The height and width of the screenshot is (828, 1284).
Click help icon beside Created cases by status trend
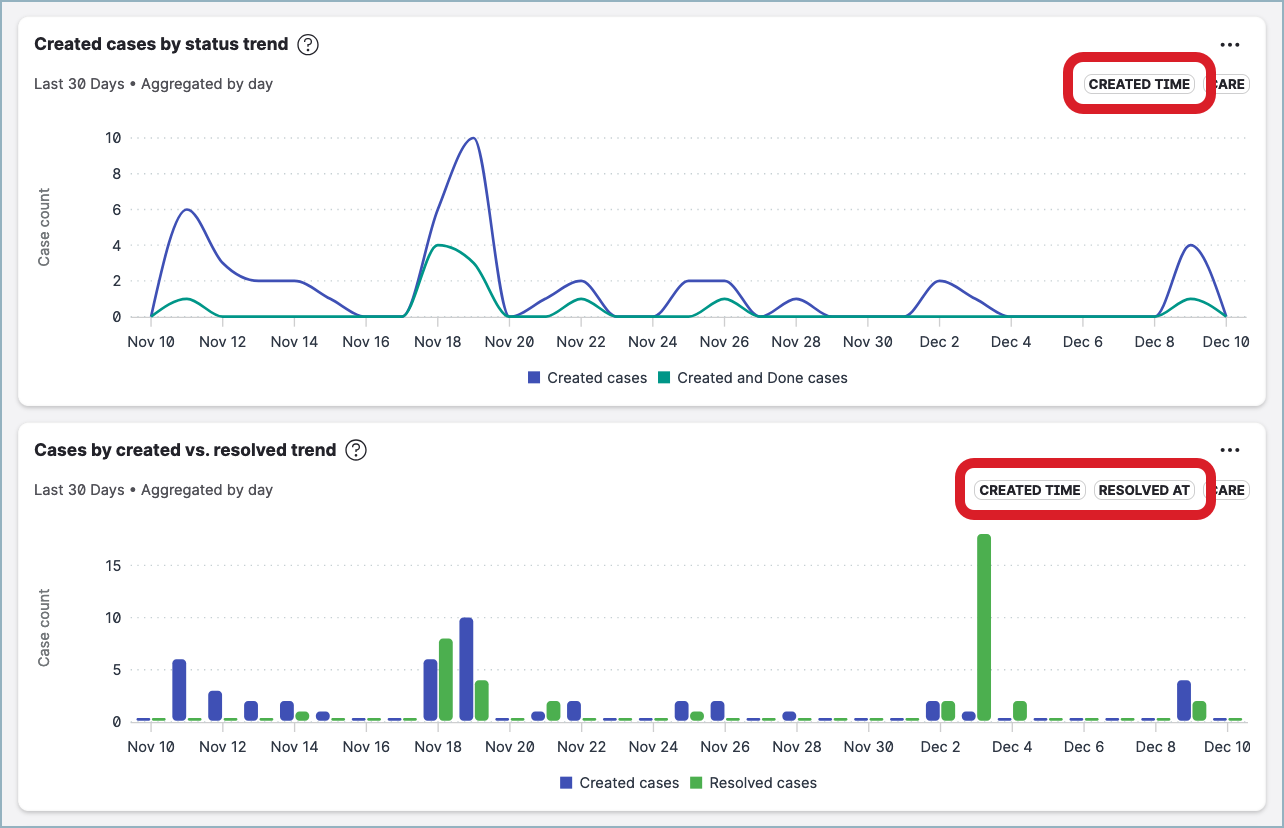(308, 45)
